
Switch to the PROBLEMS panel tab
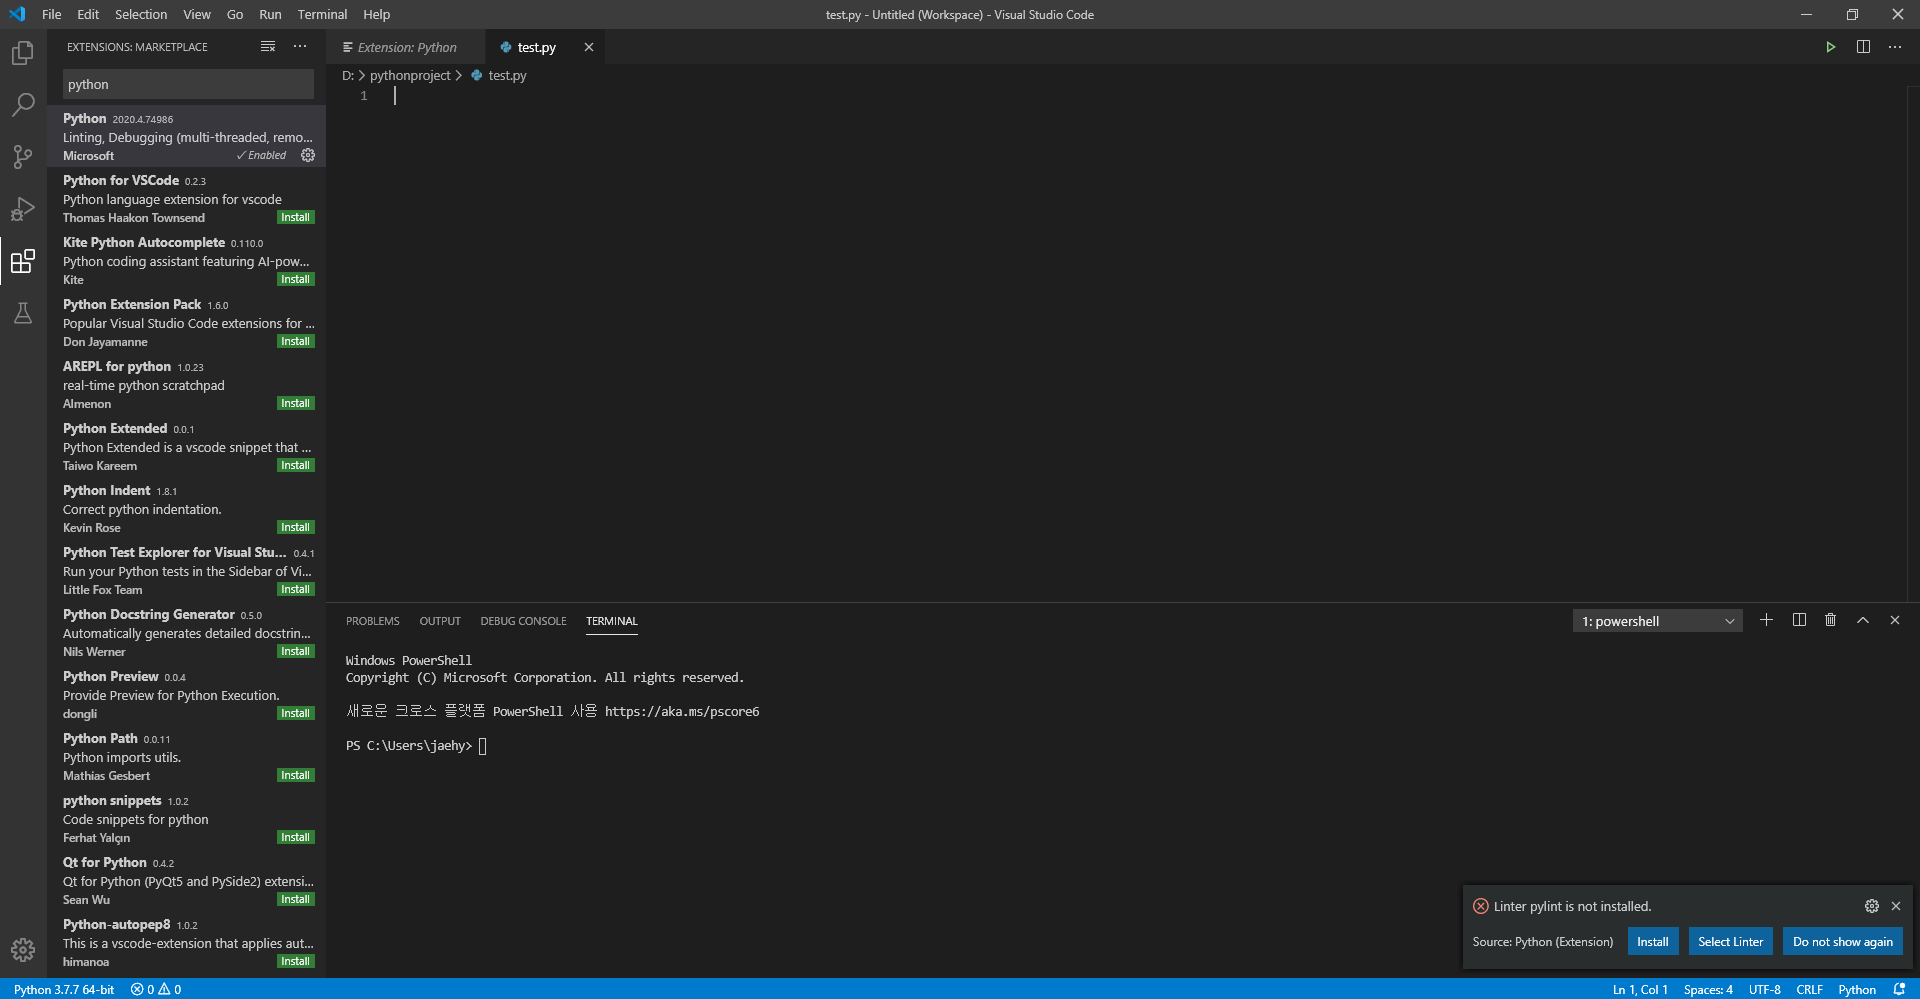pos(373,621)
